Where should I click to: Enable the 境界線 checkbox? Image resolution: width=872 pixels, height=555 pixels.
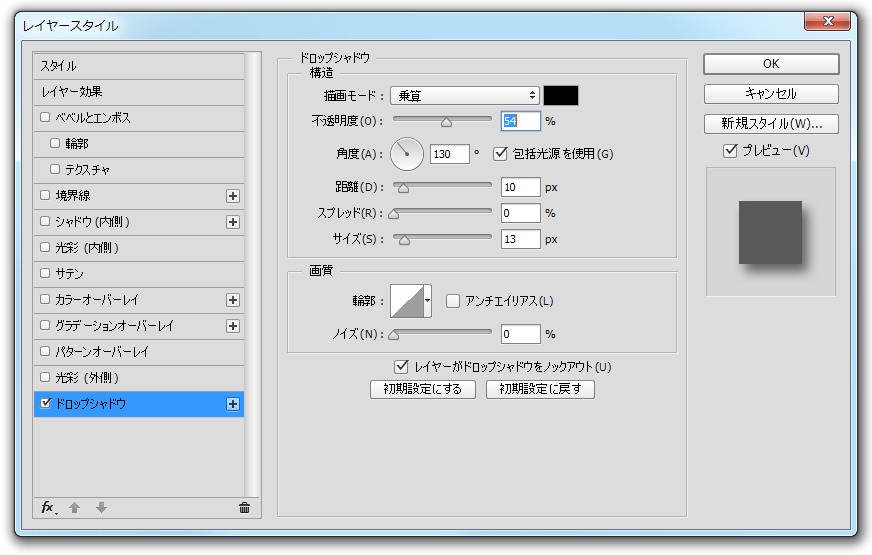[46, 195]
